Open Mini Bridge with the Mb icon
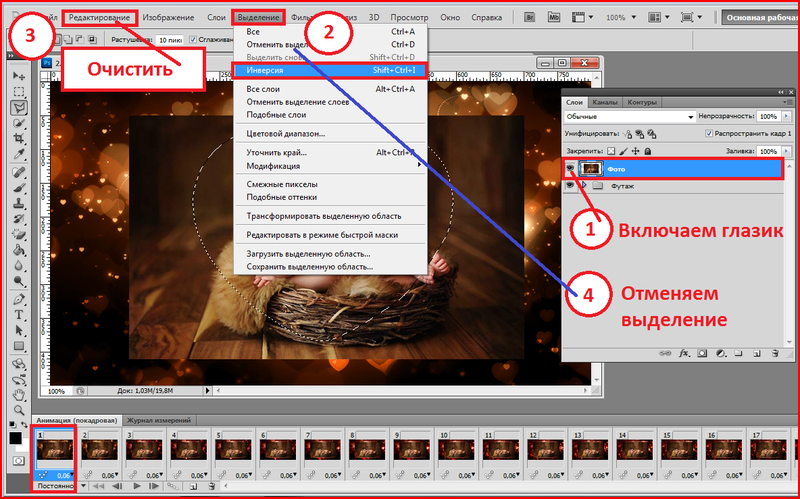 click(554, 17)
